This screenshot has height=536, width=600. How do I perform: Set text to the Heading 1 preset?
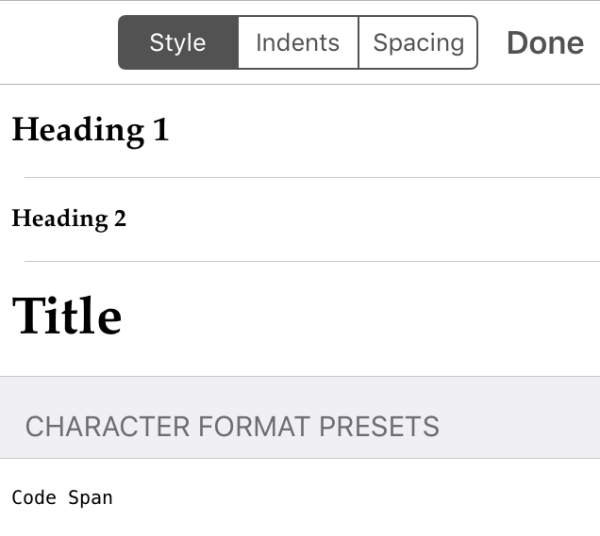coord(91,130)
